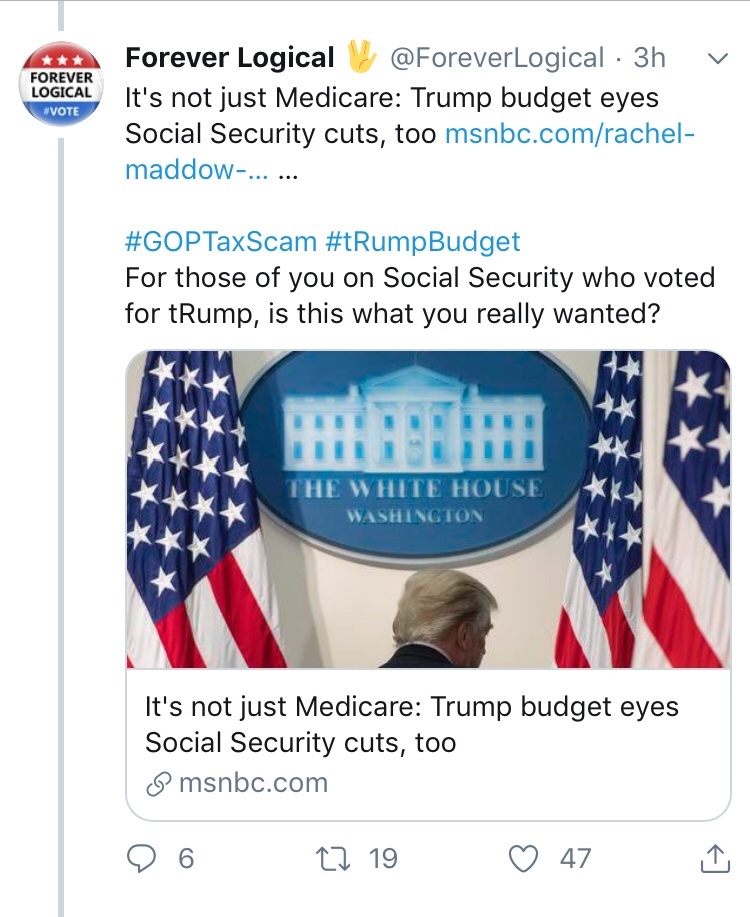Click the chain link icon beside msnbc.com
This screenshot has width=750, height=917.
pos(158,783)
